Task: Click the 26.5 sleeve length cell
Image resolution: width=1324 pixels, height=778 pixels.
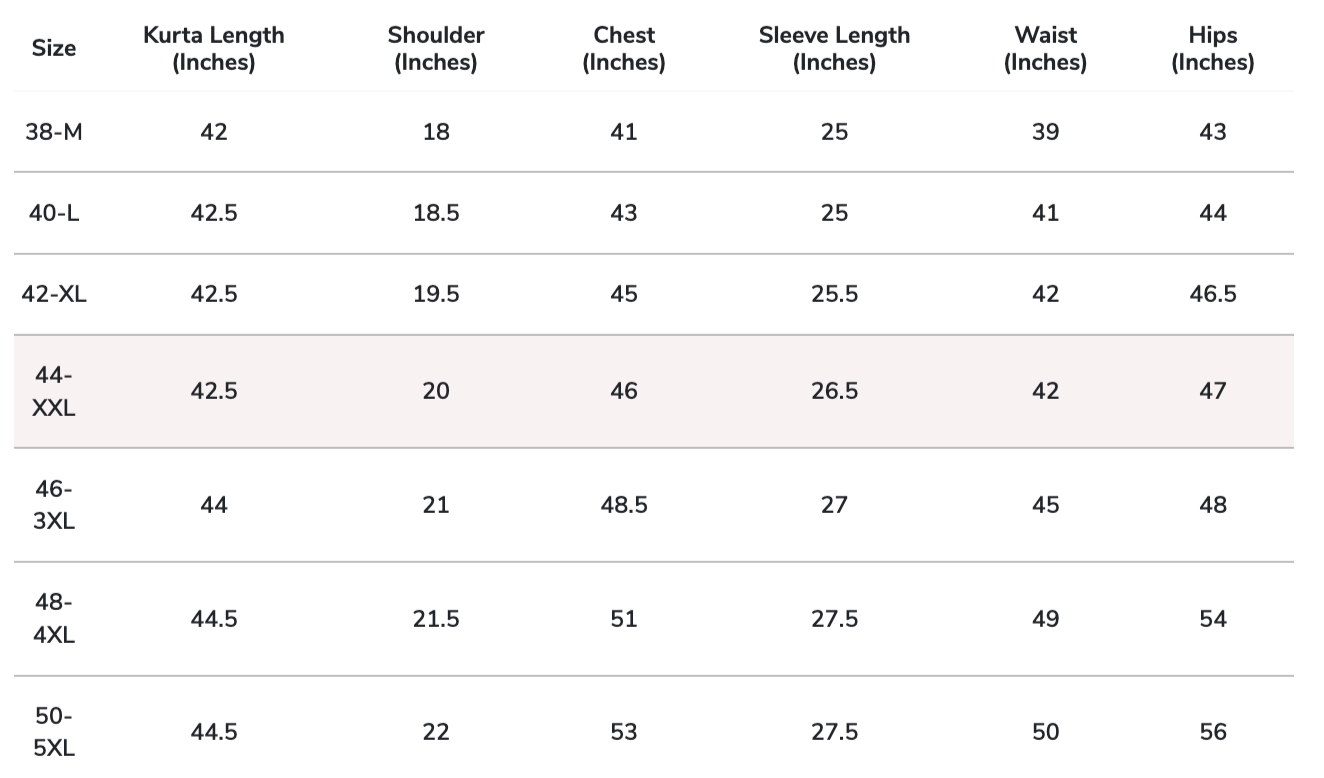Action: pyautogui.click(x=834, y=391)
